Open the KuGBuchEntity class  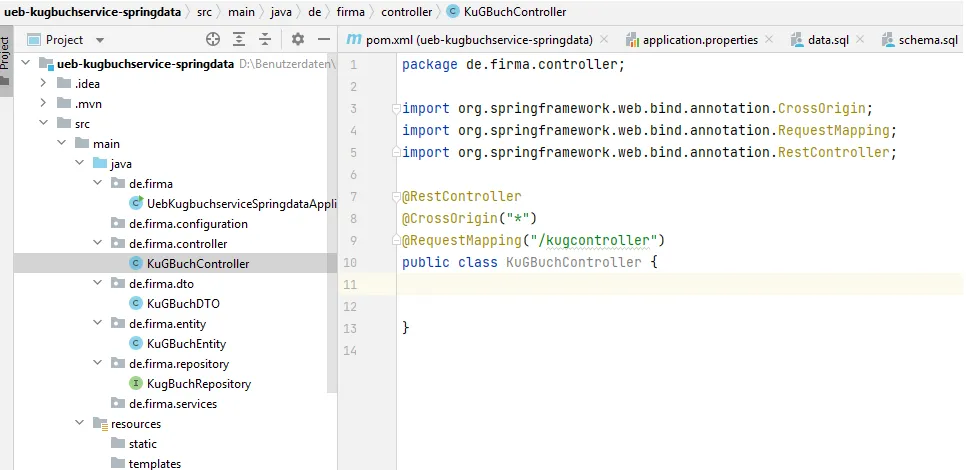click(x=177, y=344)
